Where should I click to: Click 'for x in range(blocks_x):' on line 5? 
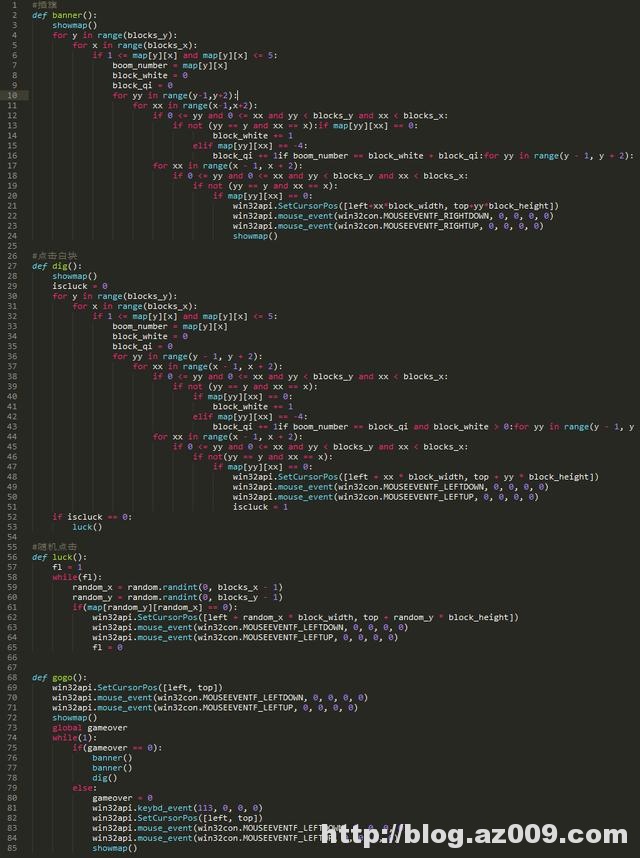135,45
